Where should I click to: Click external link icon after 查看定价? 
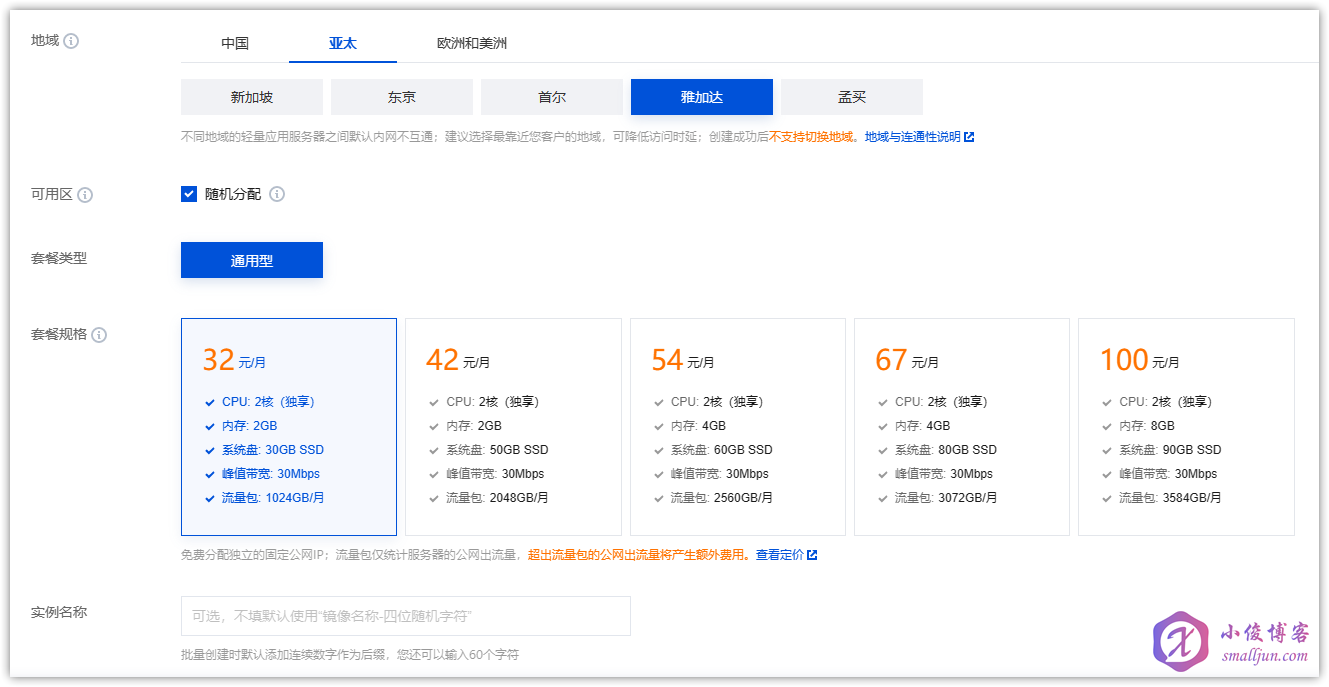(x=812, y=555)
